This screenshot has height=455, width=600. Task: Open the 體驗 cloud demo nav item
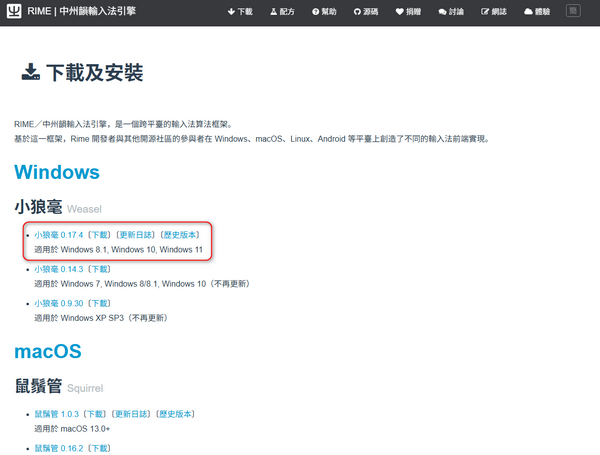coord(537,12)
